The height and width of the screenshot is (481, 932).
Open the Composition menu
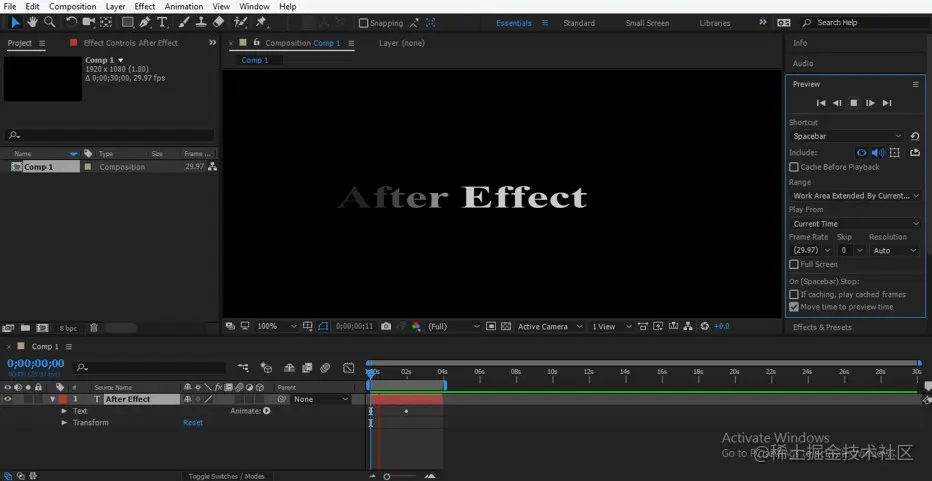[73, 7]
